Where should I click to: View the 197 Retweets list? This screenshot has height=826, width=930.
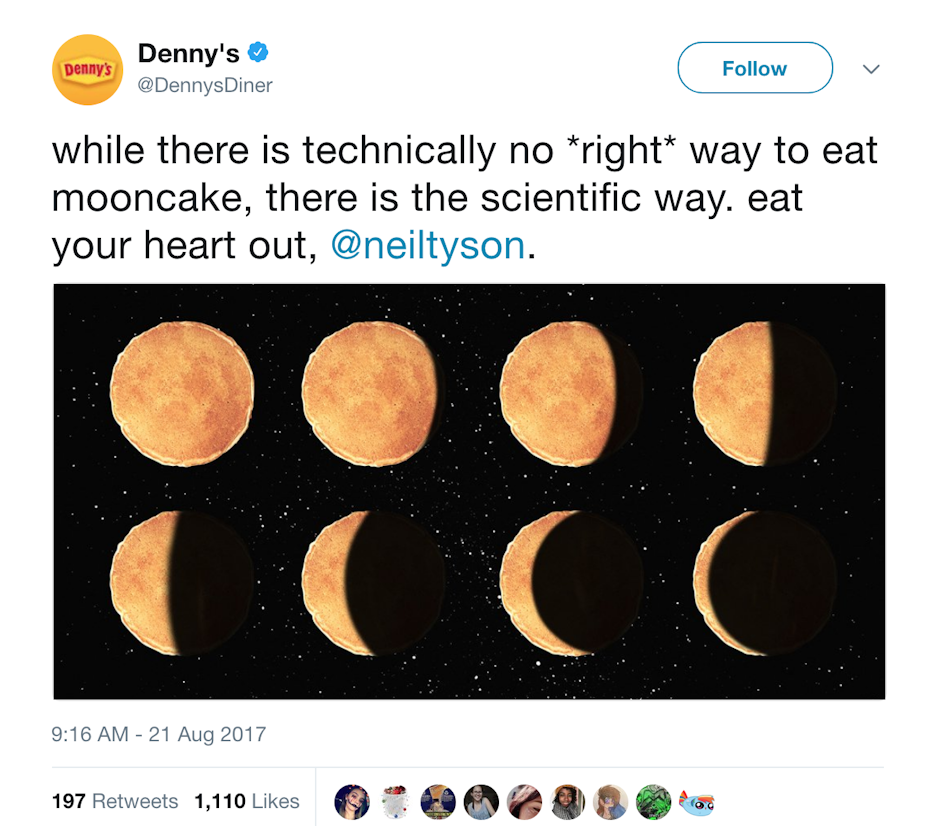115,801
